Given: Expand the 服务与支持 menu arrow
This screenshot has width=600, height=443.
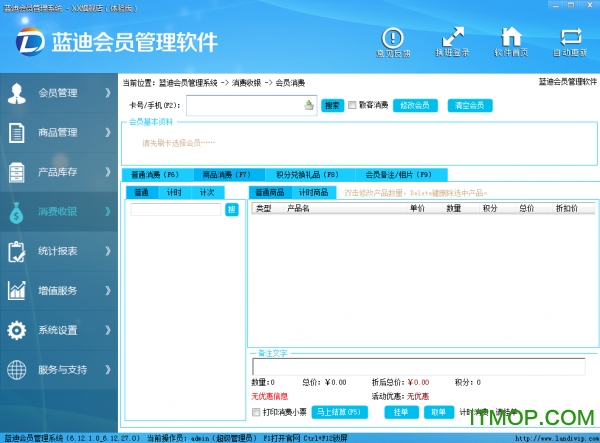Looking at the screenshot, I should tap(108, 370).
